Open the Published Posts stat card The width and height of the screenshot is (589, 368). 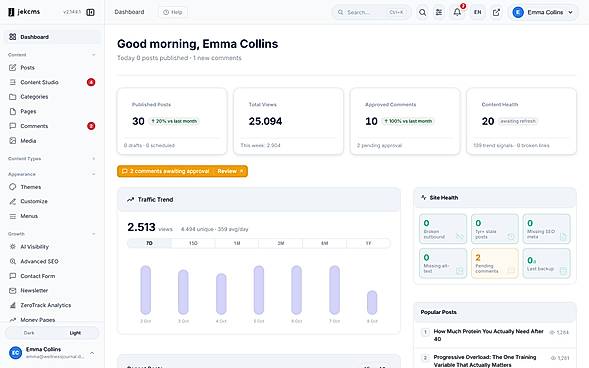(x=172, y=121)
